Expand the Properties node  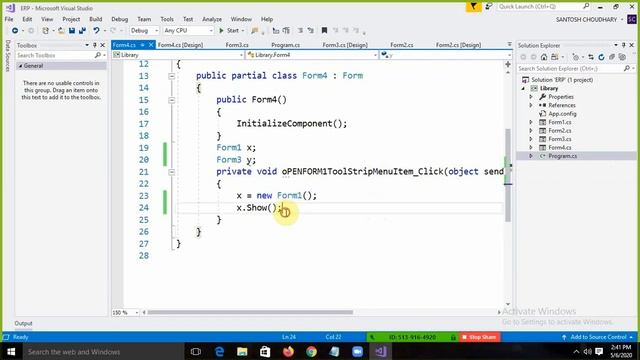click(531, 97)
